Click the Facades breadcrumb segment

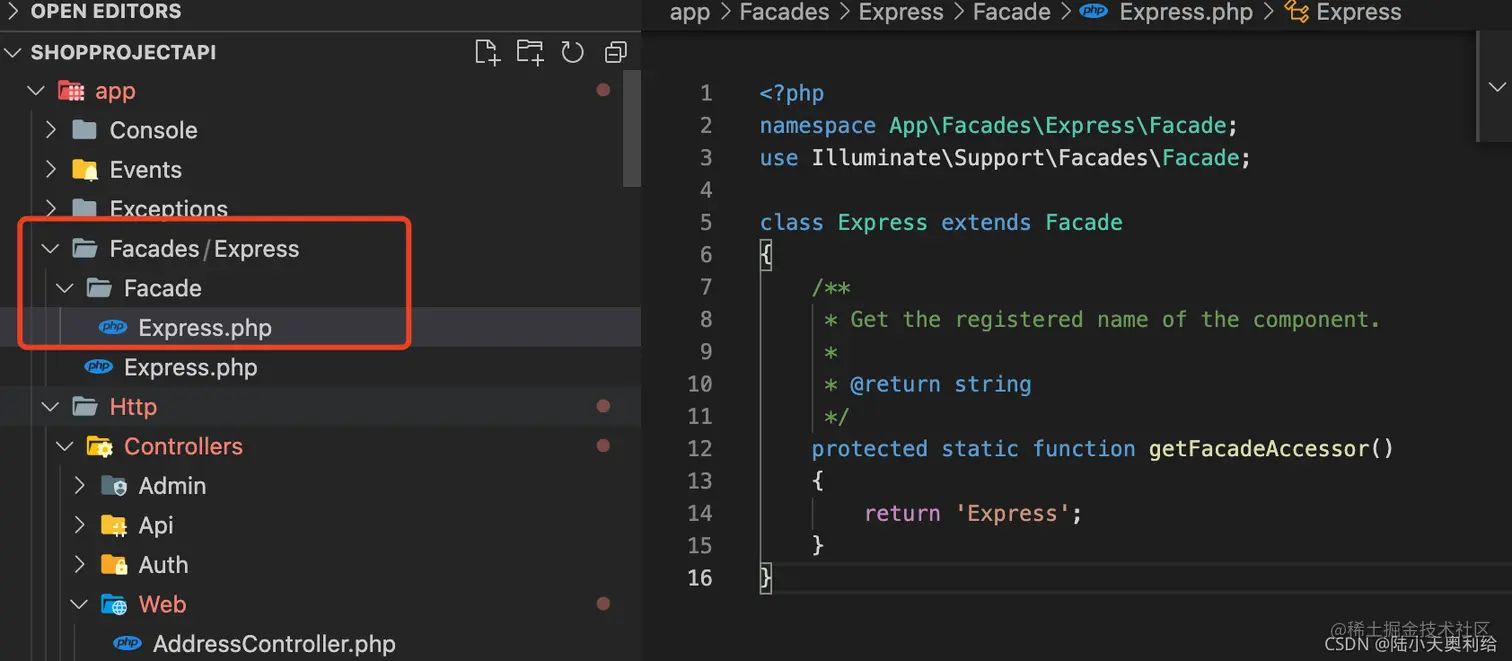pyautogui.click(x=784, y=12)
